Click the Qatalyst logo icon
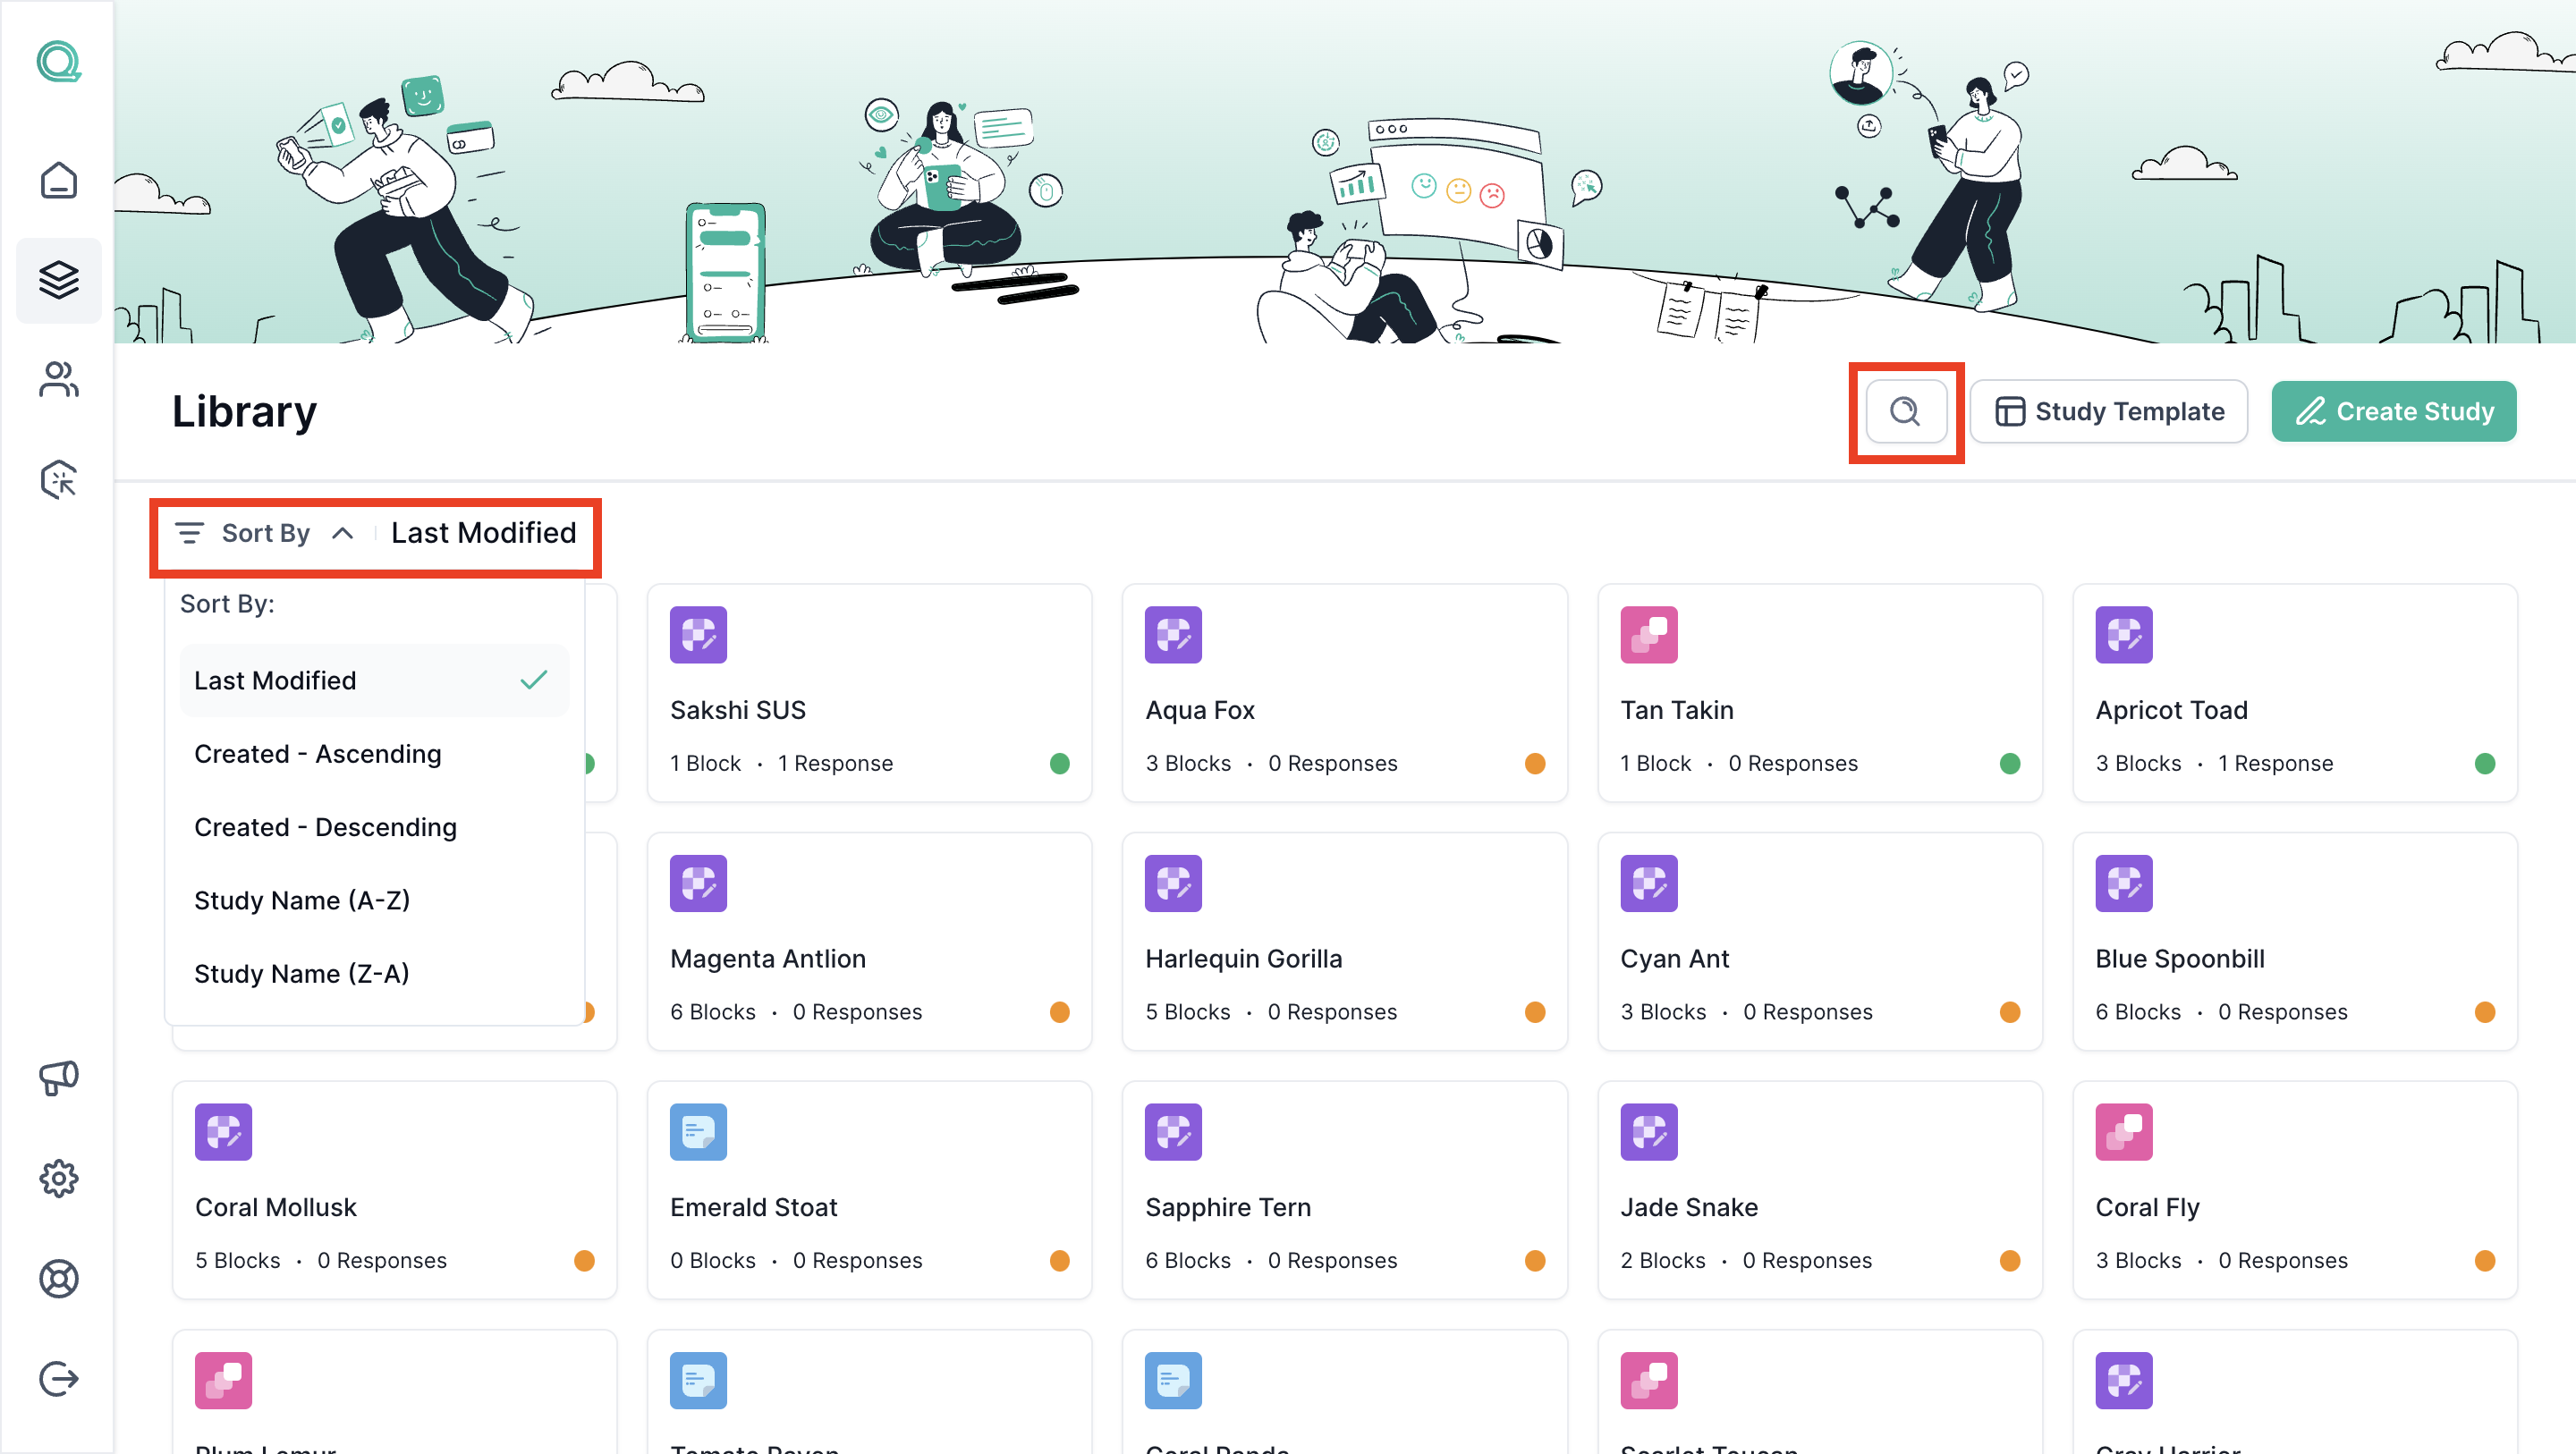2576x1454 pixels. [58, 62]
